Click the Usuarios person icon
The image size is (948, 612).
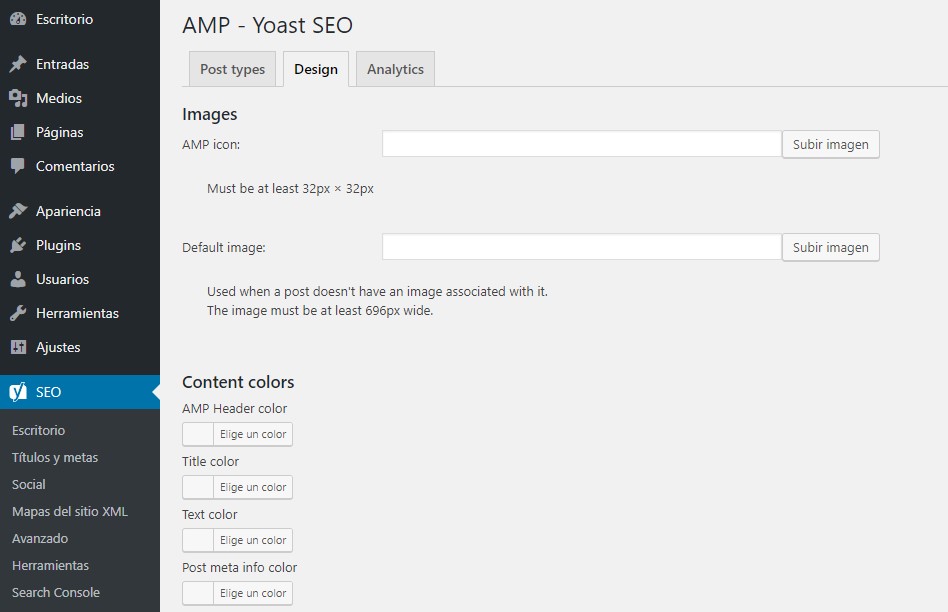18,279
